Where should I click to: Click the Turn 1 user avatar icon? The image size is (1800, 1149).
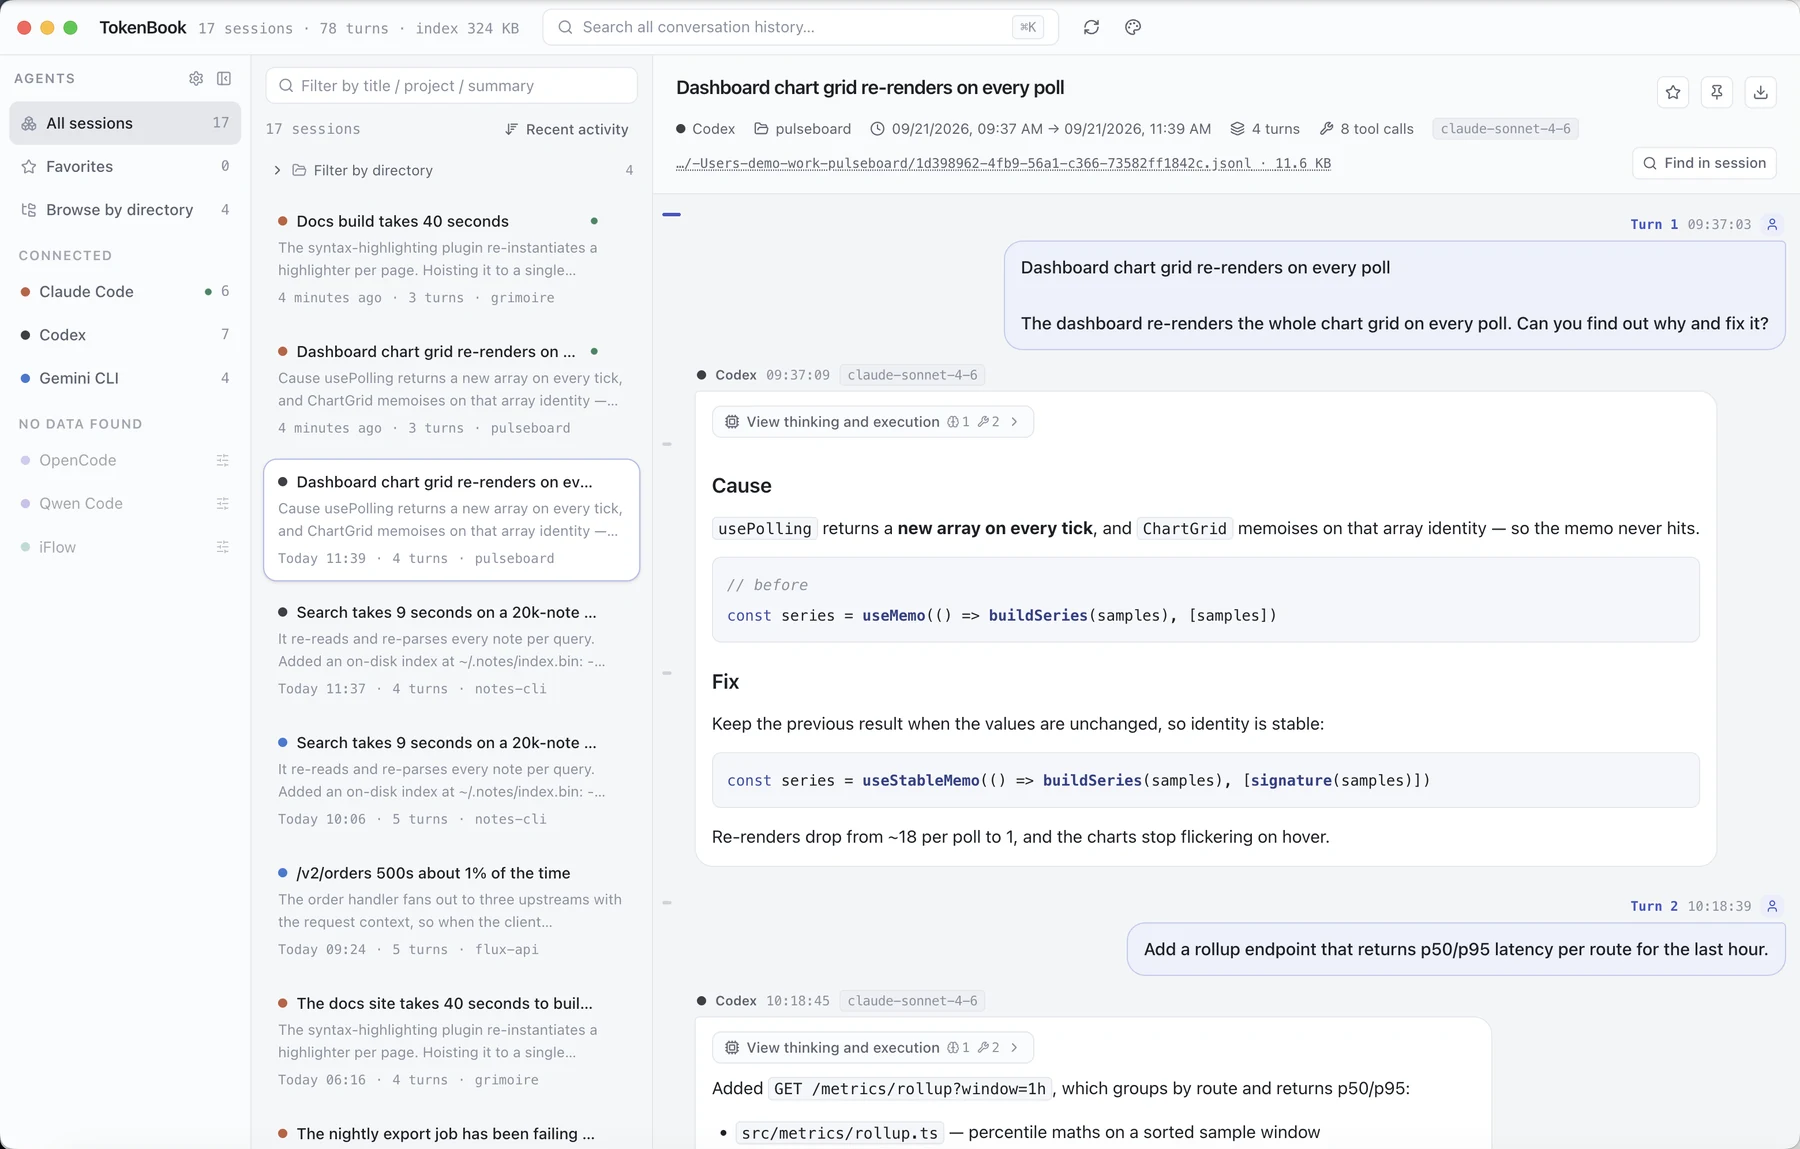(x=1772, y=224)
